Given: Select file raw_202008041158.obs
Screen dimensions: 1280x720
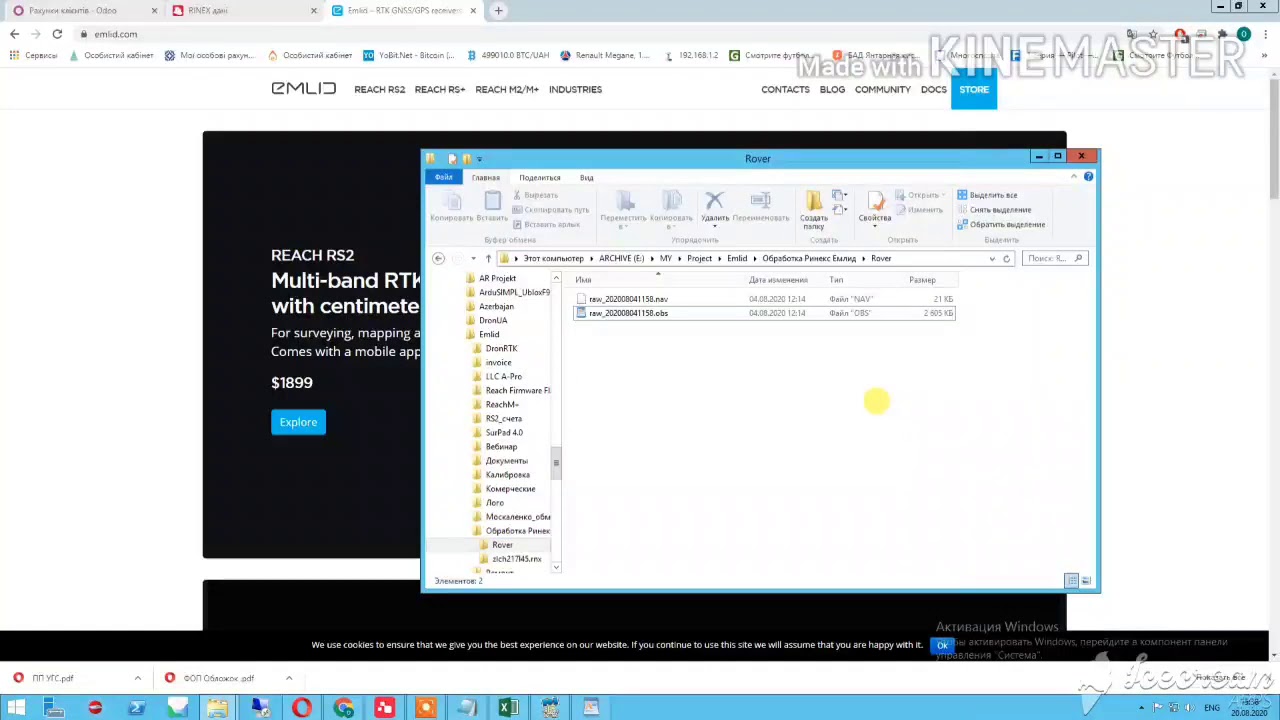Looking at the screenshot, I should [x=765, y=313].
